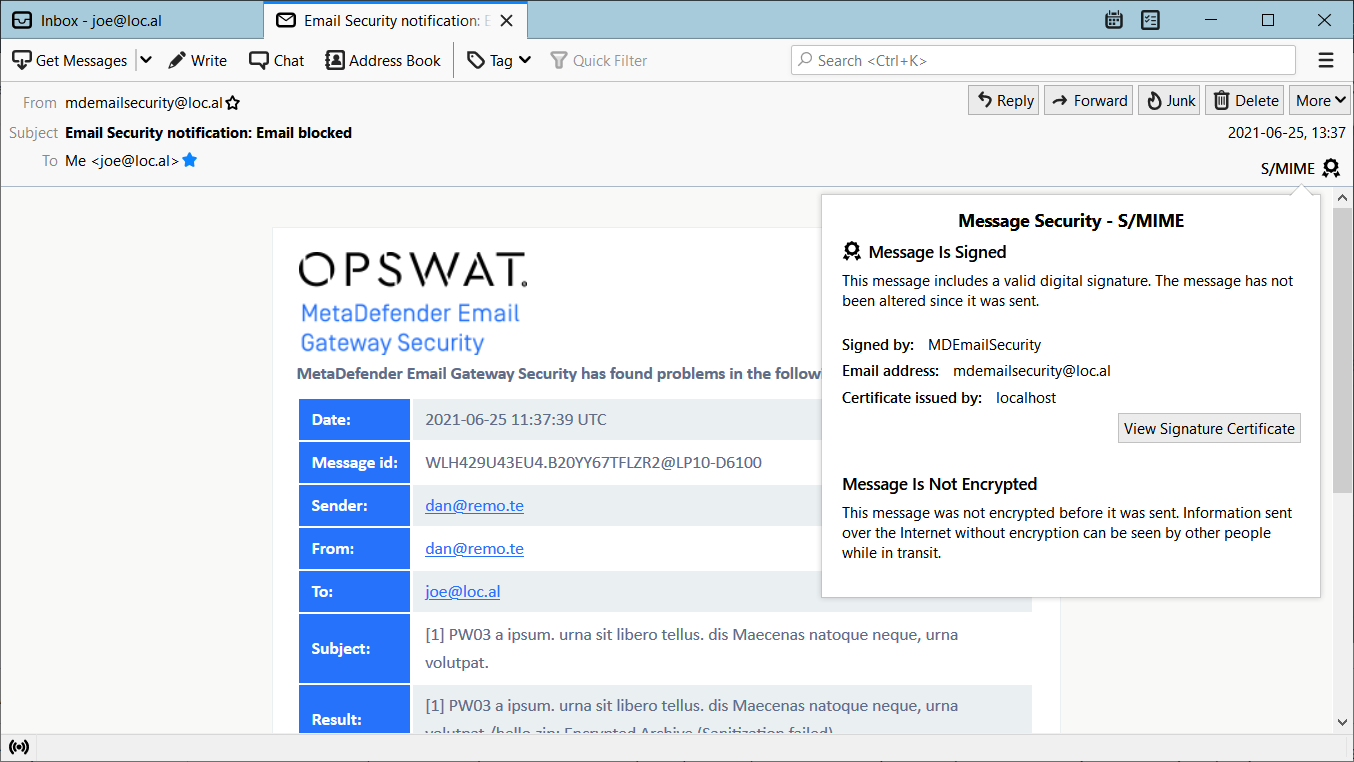Toggle the Quick Filter button

click(x=599, y=60)
